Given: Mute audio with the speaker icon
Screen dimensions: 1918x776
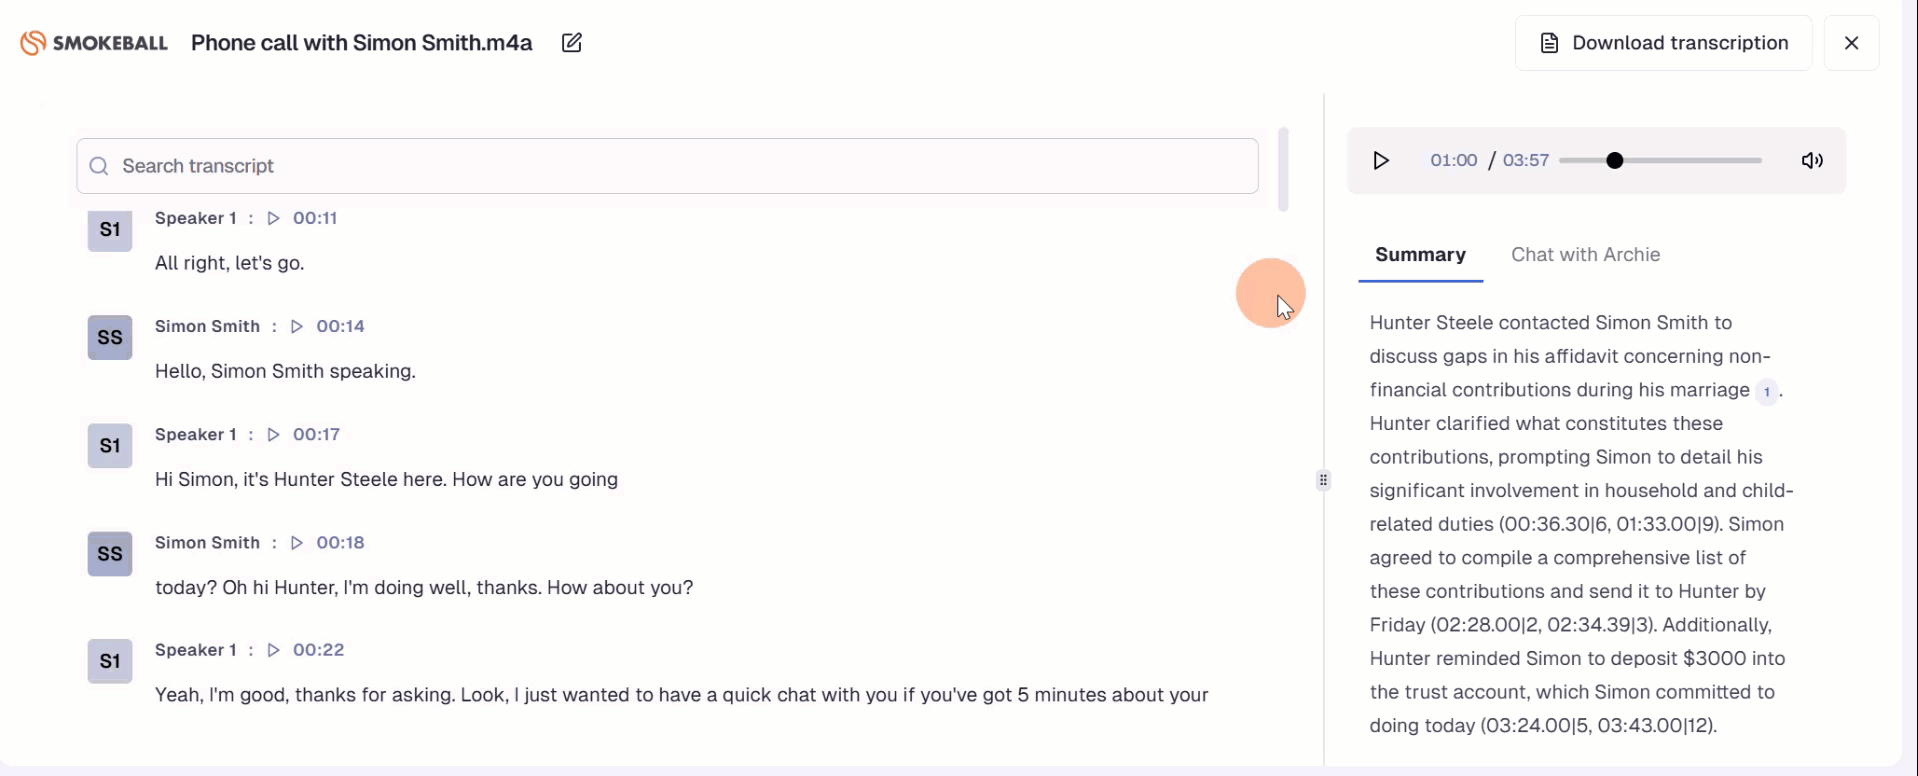Looking at the screenshot, I should [x=1812, y=160].
